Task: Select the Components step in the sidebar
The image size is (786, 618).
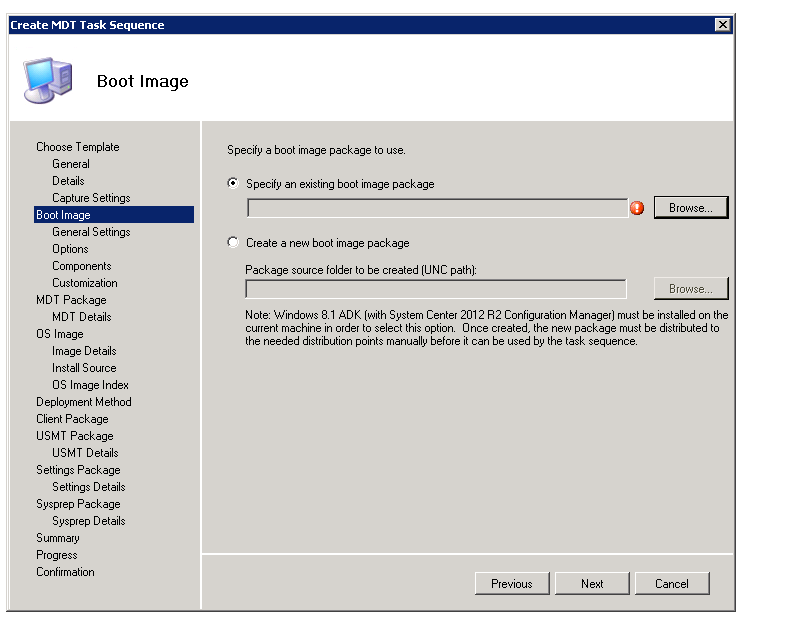Action: [x=81, y=266]
